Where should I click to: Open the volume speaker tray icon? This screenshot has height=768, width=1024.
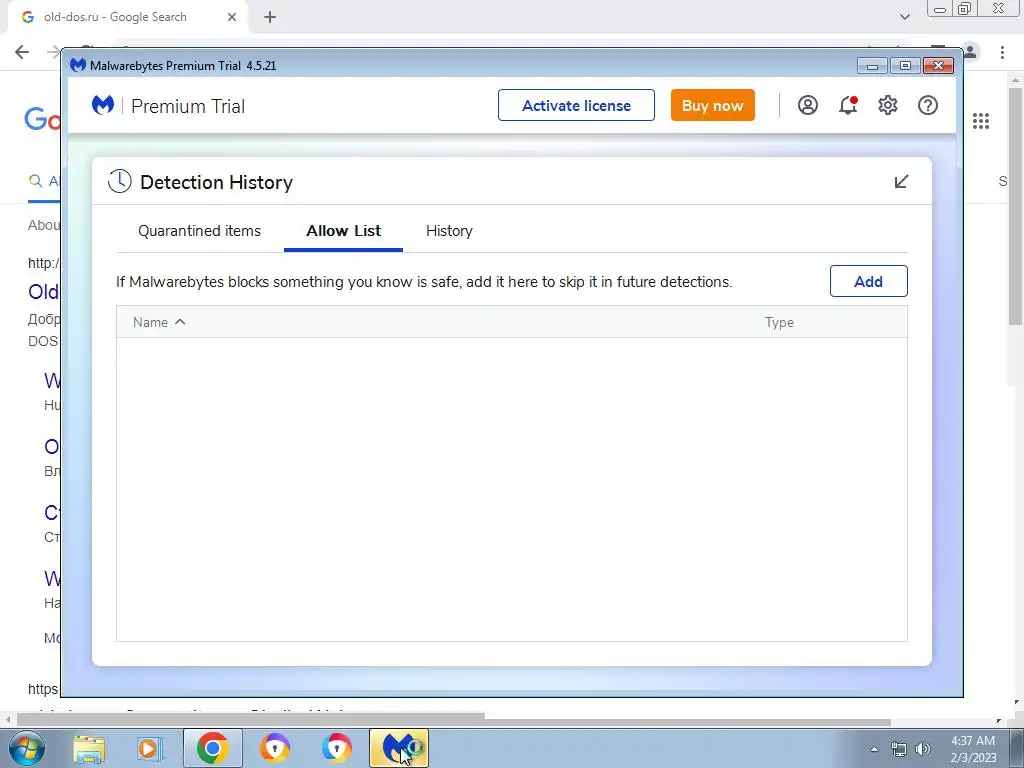coord(923,749)
